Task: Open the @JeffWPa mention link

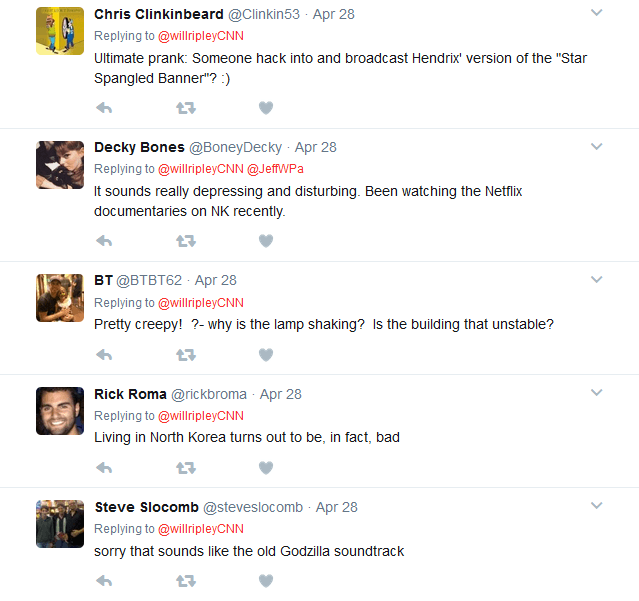Action: point(273,169)
